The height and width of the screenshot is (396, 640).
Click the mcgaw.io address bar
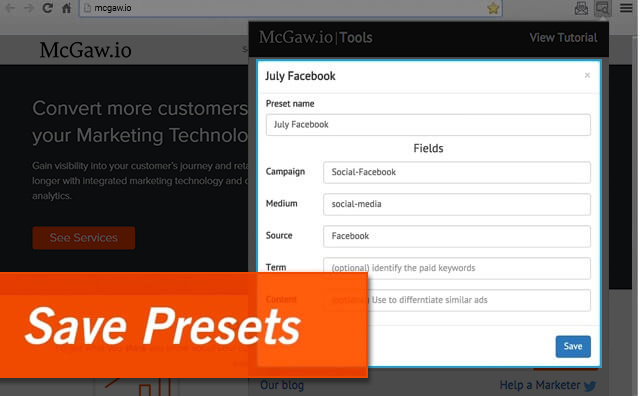point(290,8)
